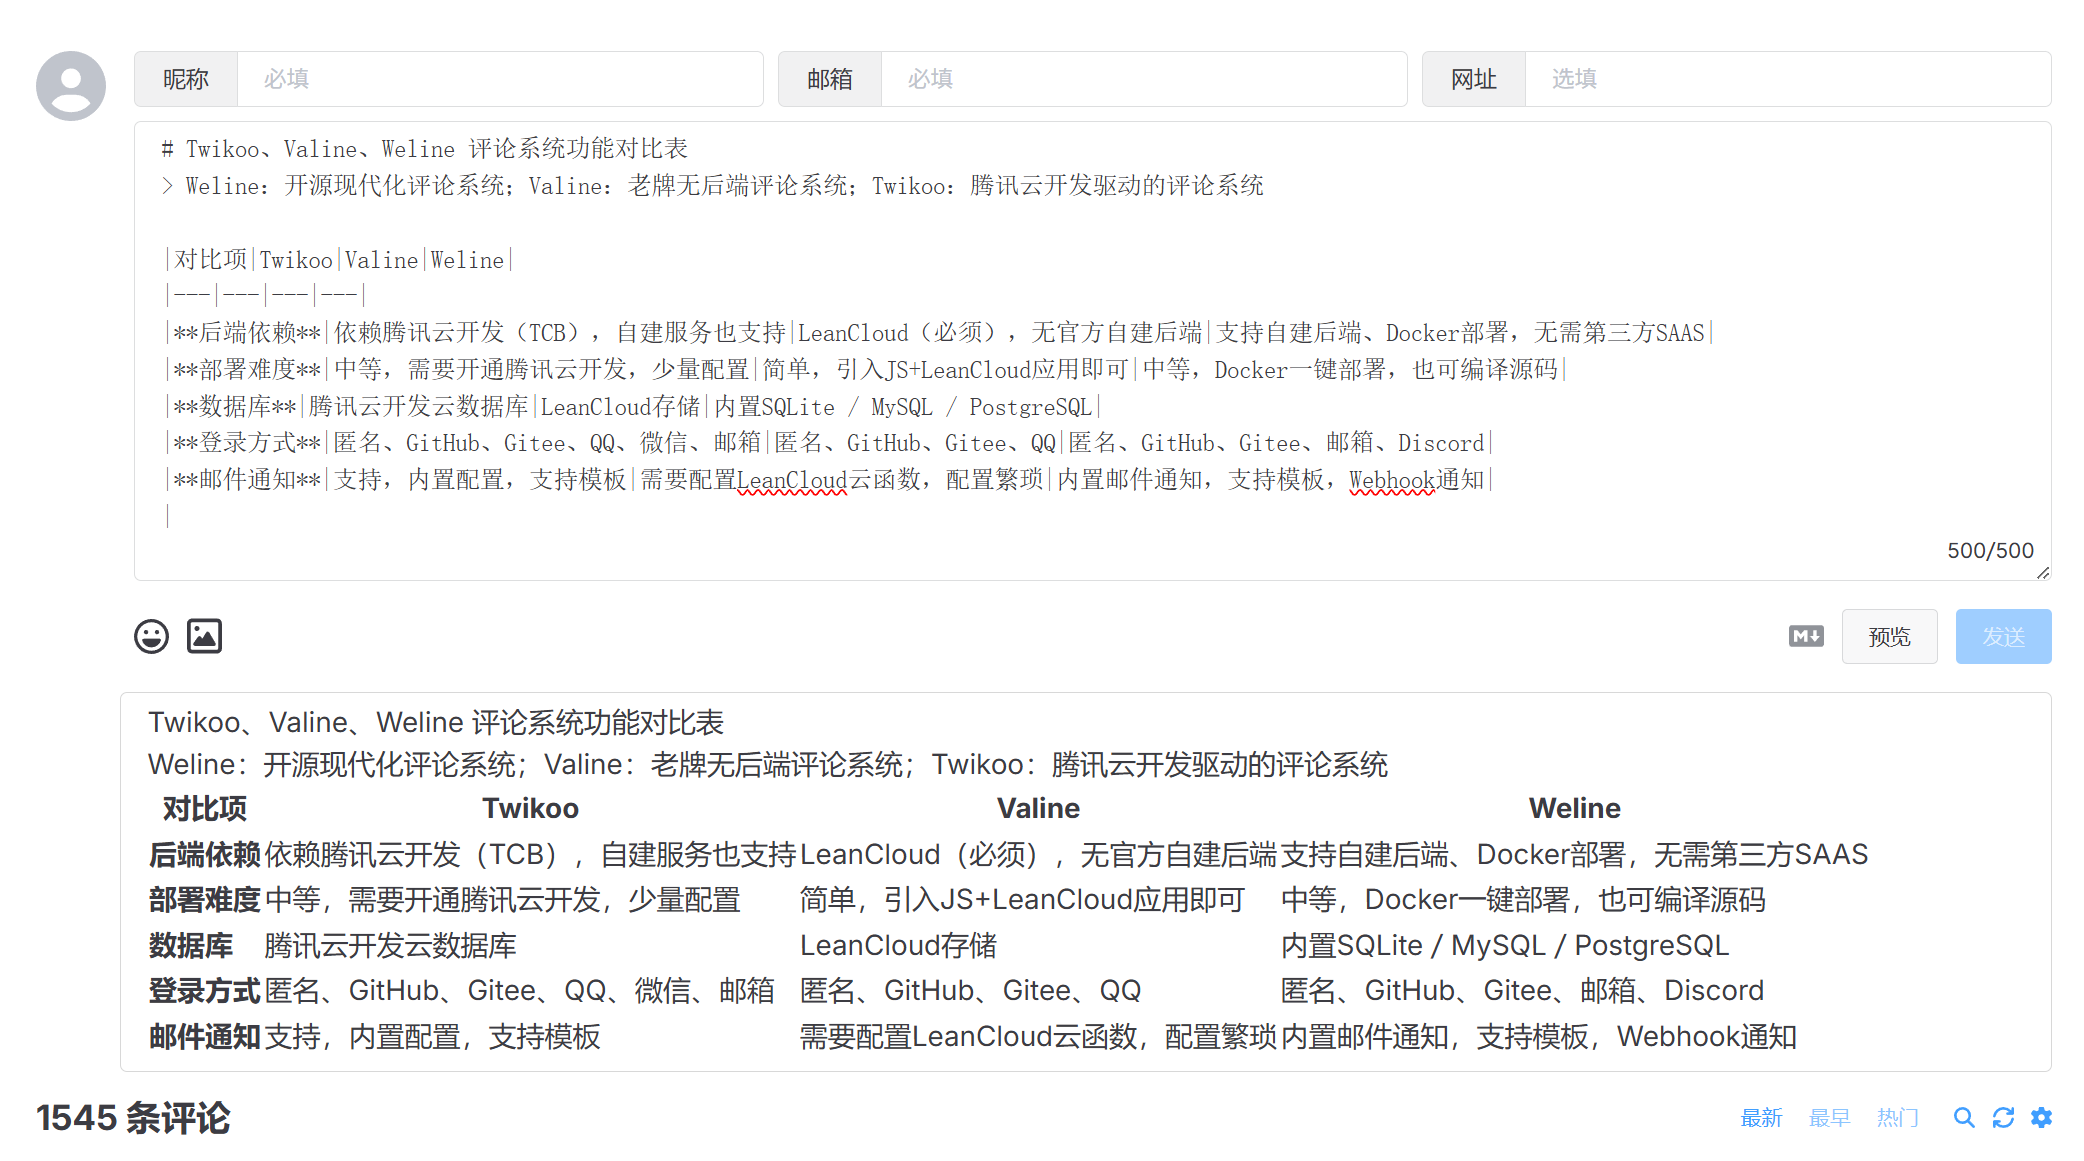Click the 网址 label
Image resolution: width=2084 pixels, height=1161 pixels.
pos(1474,79)
